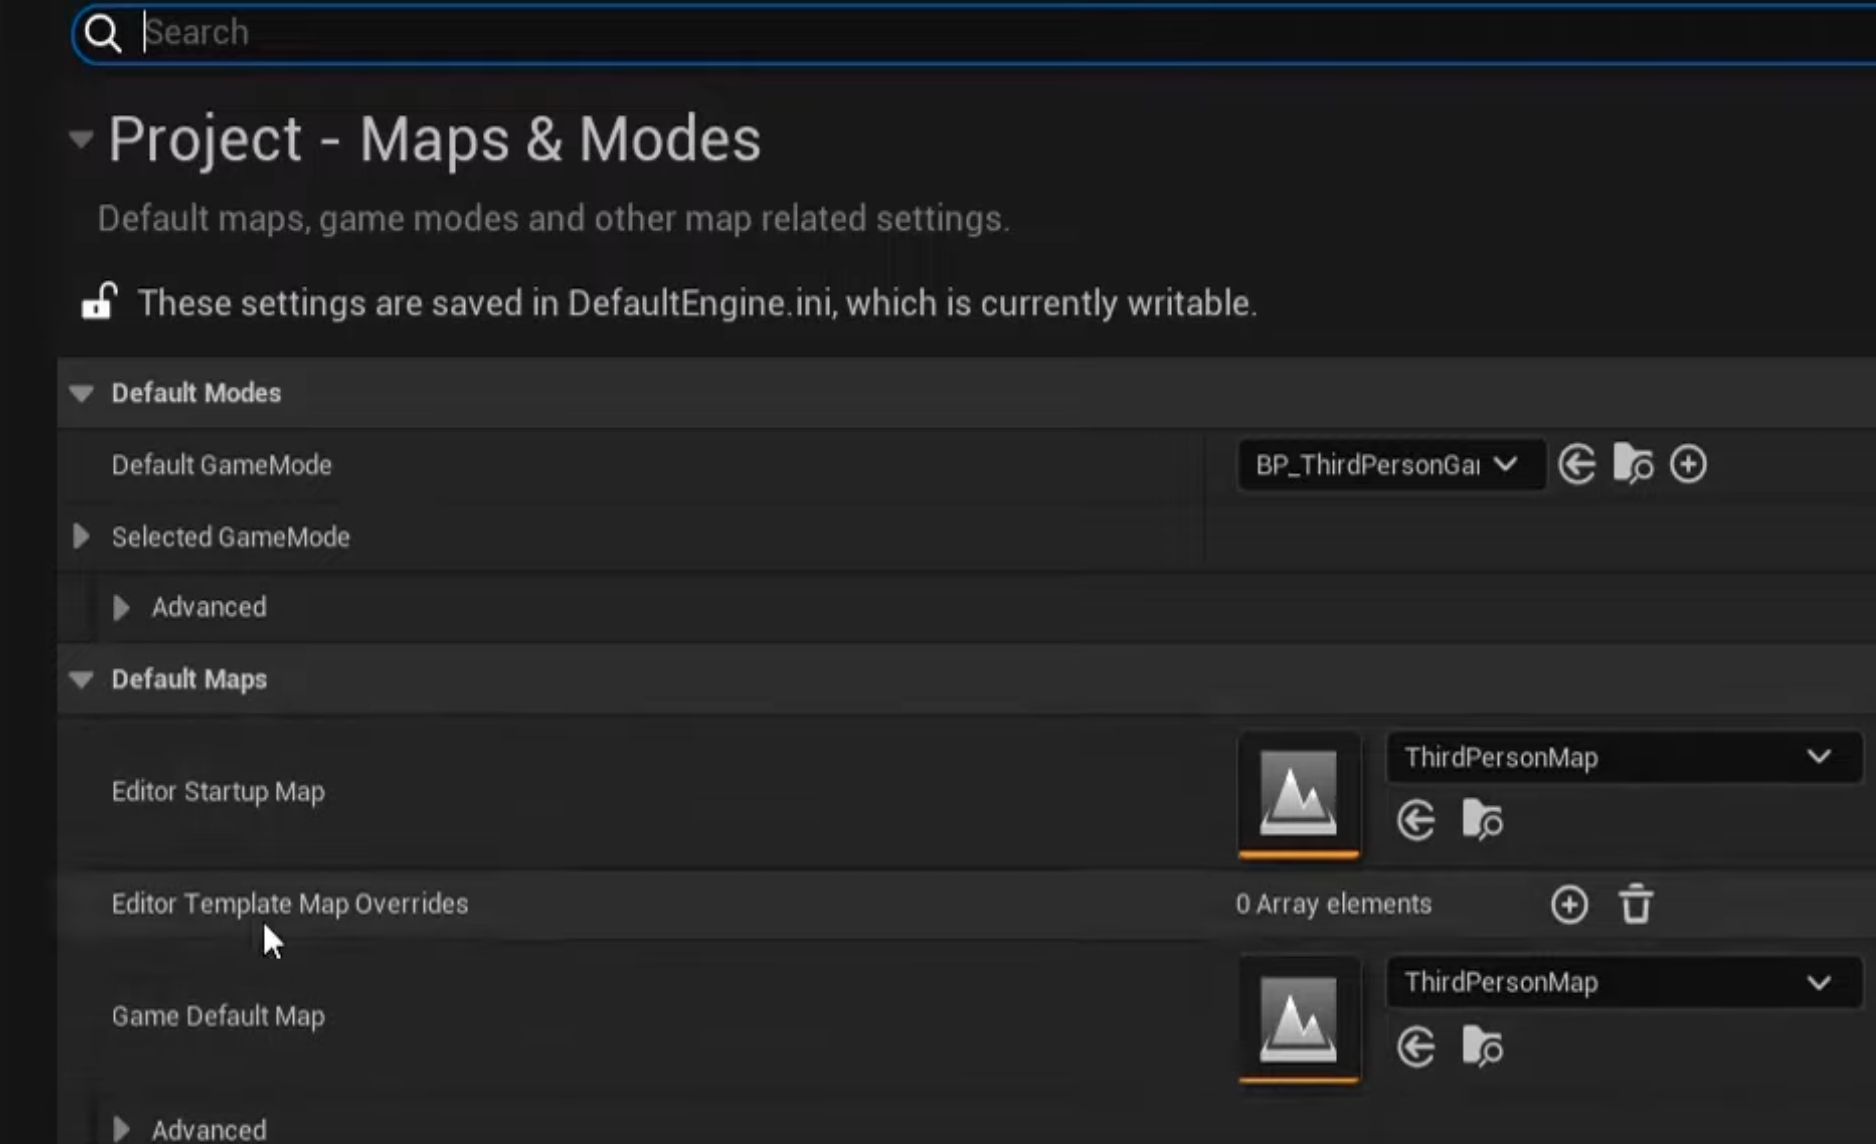Remove all Editor Template Map Overrides elements
This screenshot has width=1876, height=1144.
1636,905
